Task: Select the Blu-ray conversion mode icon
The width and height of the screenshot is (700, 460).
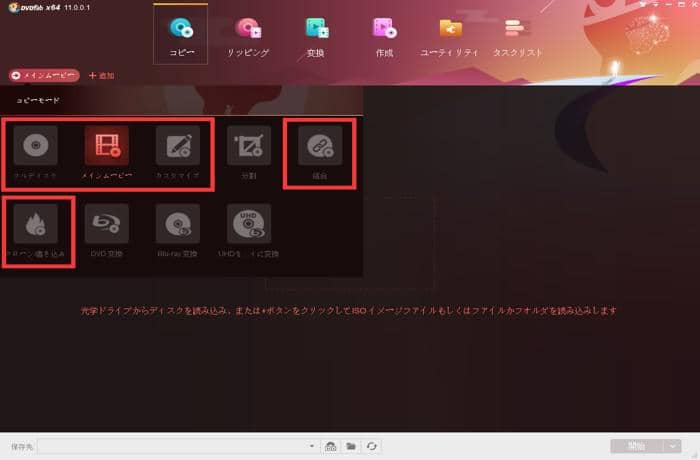Action: [x=177, y=225]
